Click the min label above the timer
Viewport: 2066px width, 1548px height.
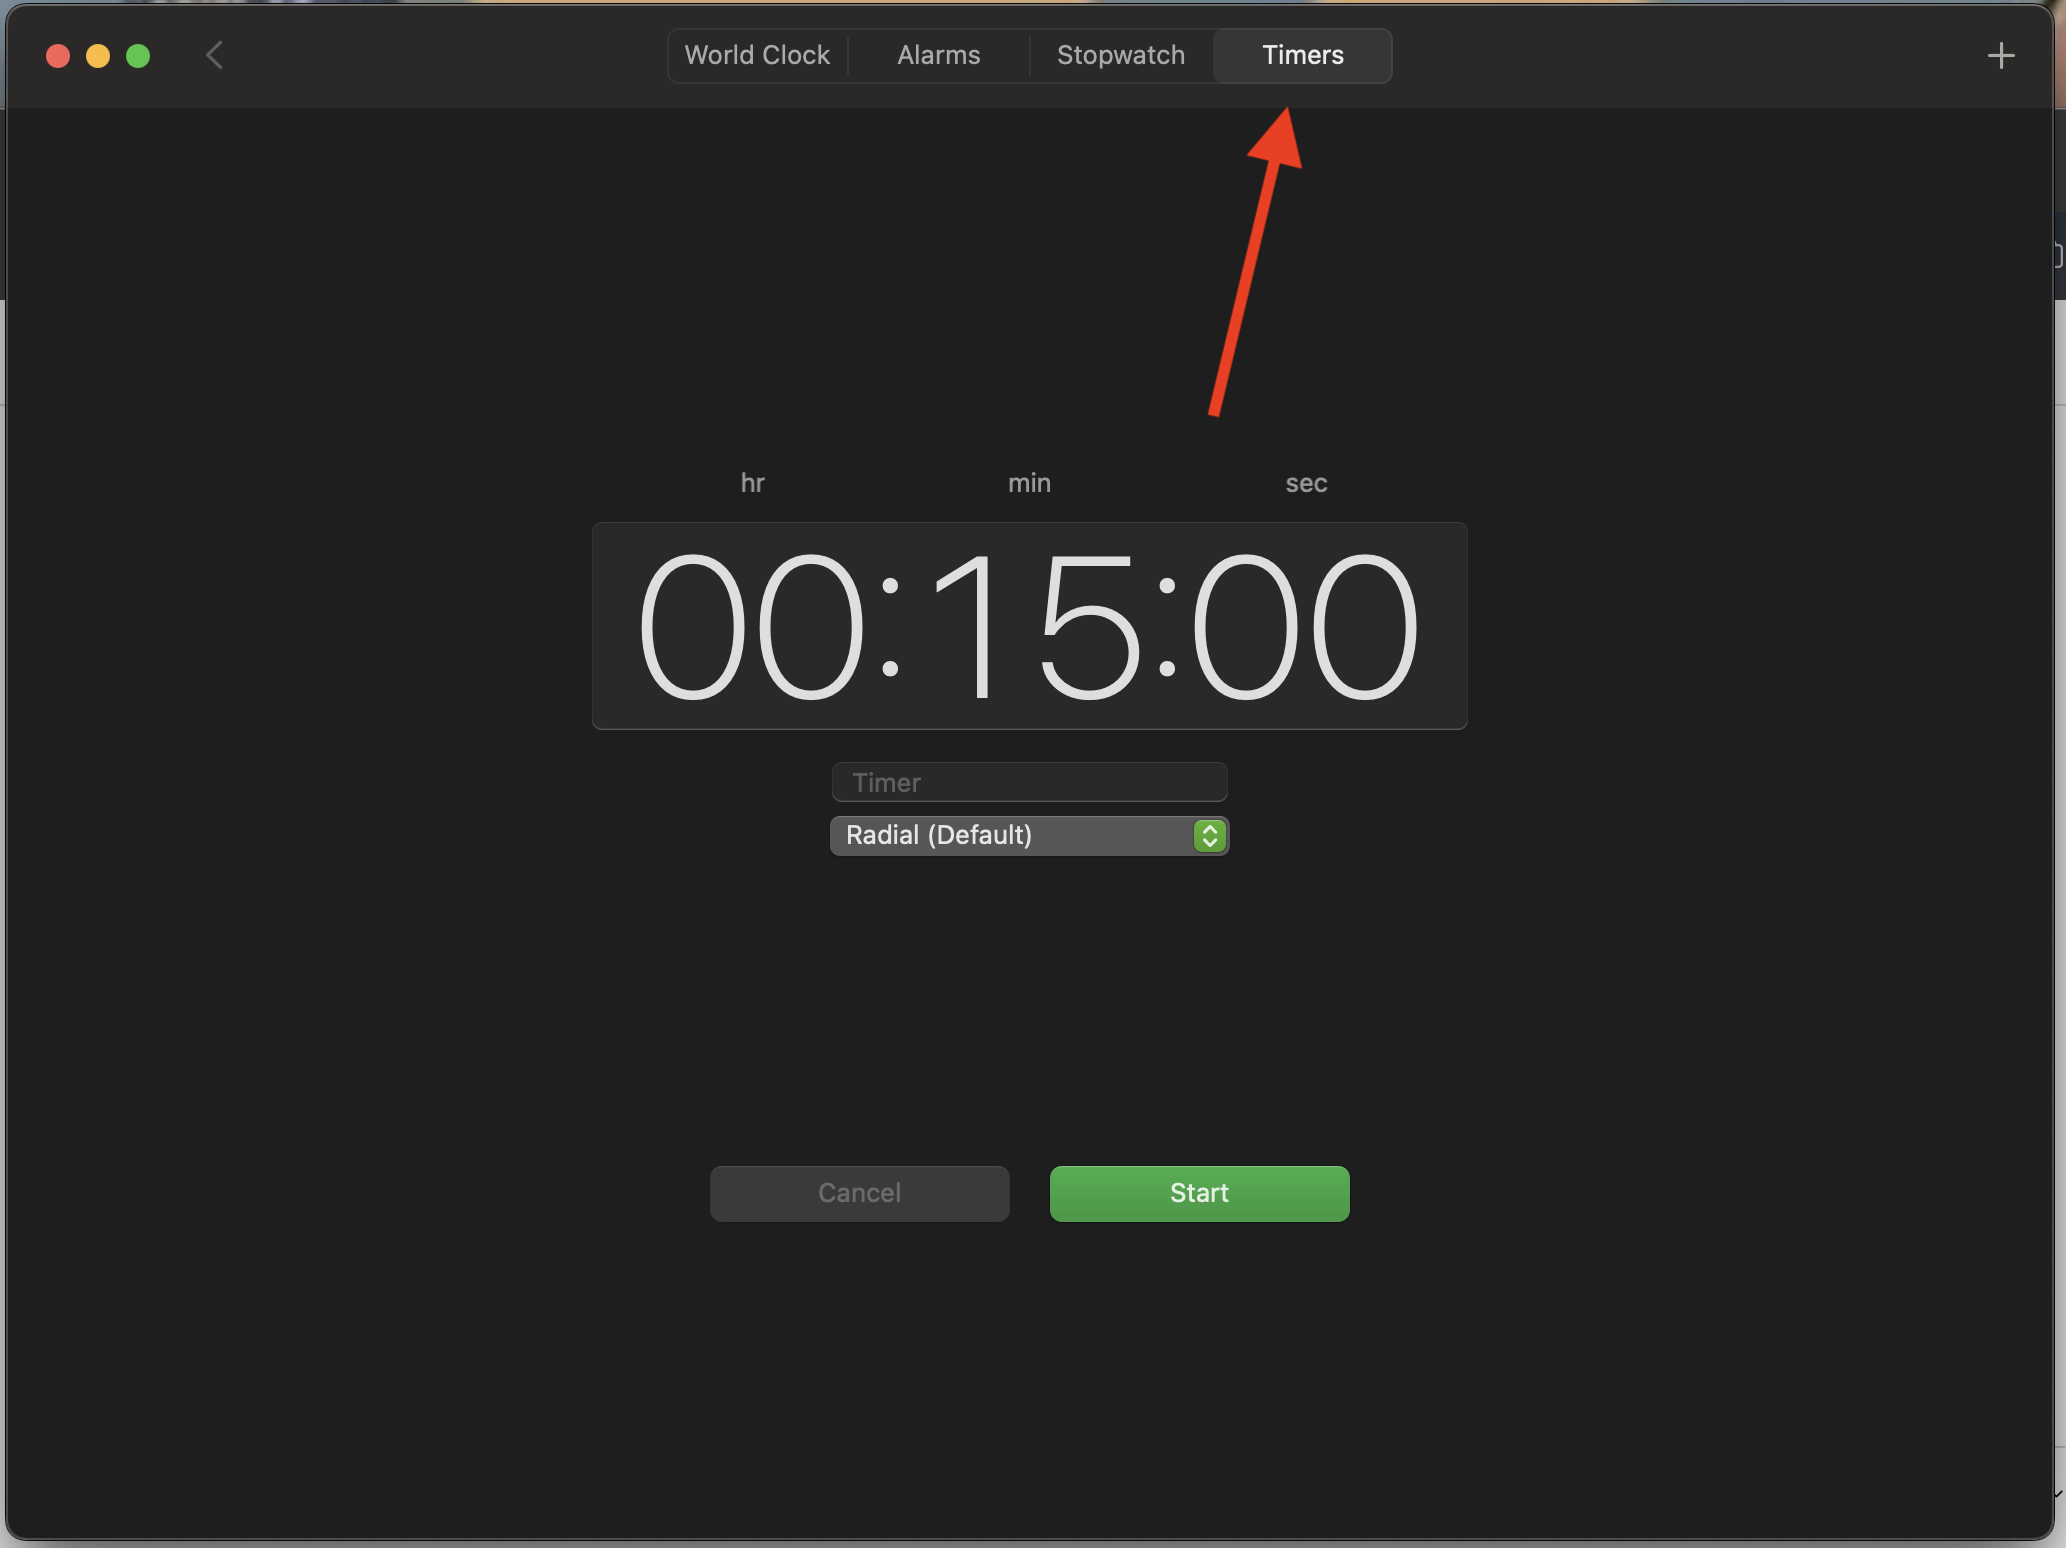(x=1029, y=483)
